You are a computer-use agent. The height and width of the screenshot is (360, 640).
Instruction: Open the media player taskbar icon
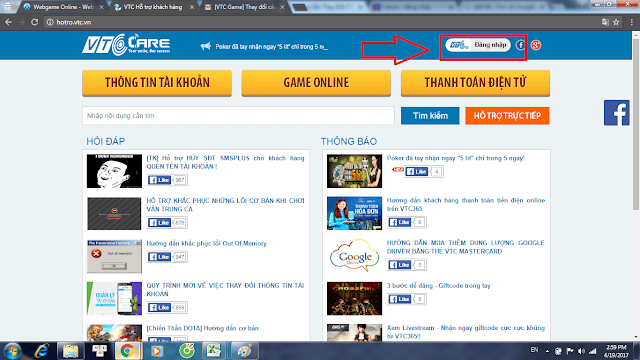[x=156, y=351]
